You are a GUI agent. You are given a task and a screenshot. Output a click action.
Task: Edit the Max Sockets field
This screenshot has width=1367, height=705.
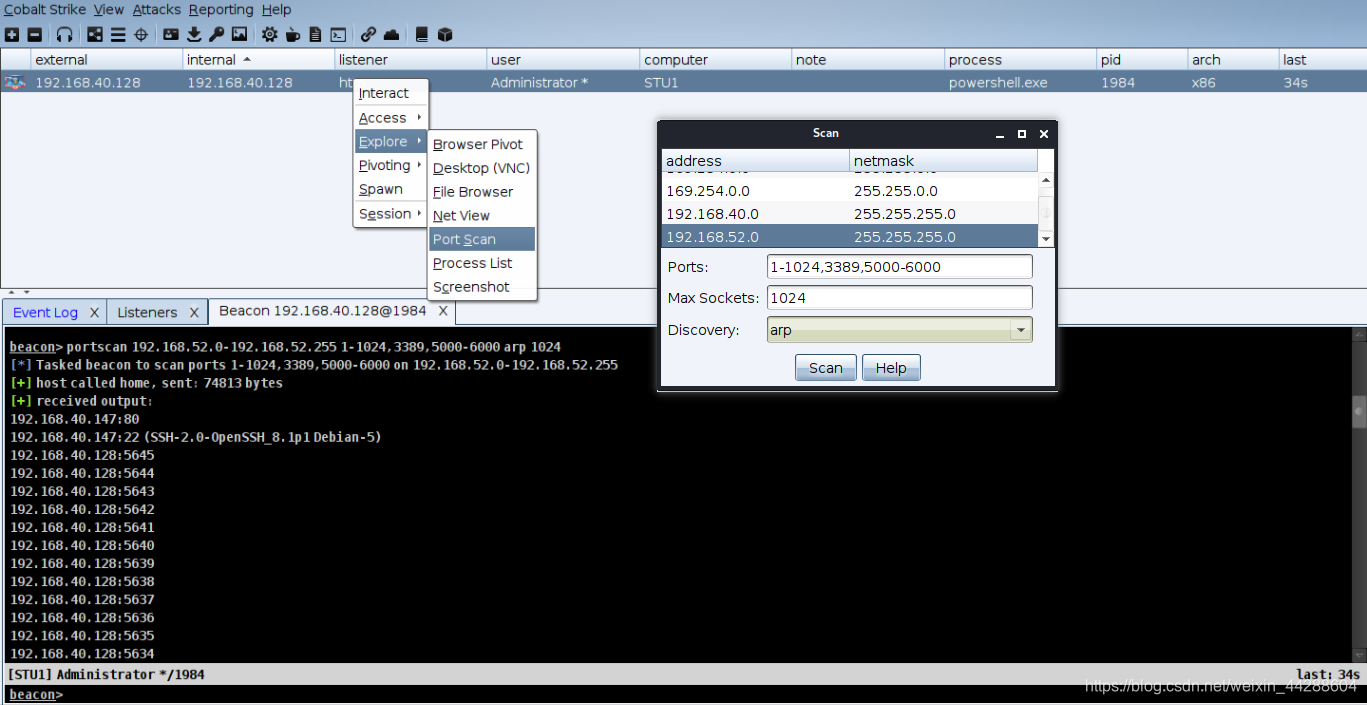point(899,298)
